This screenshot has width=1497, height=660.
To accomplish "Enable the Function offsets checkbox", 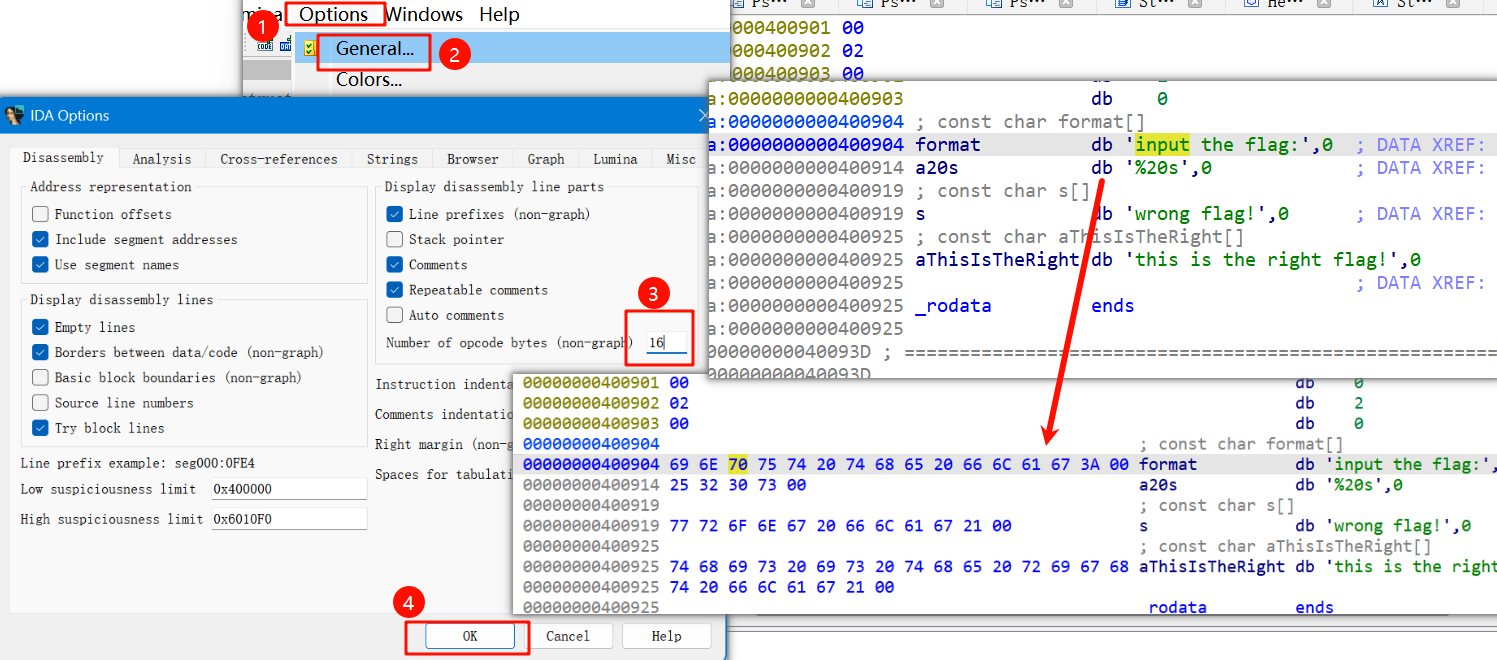I will tap(40, 214).
